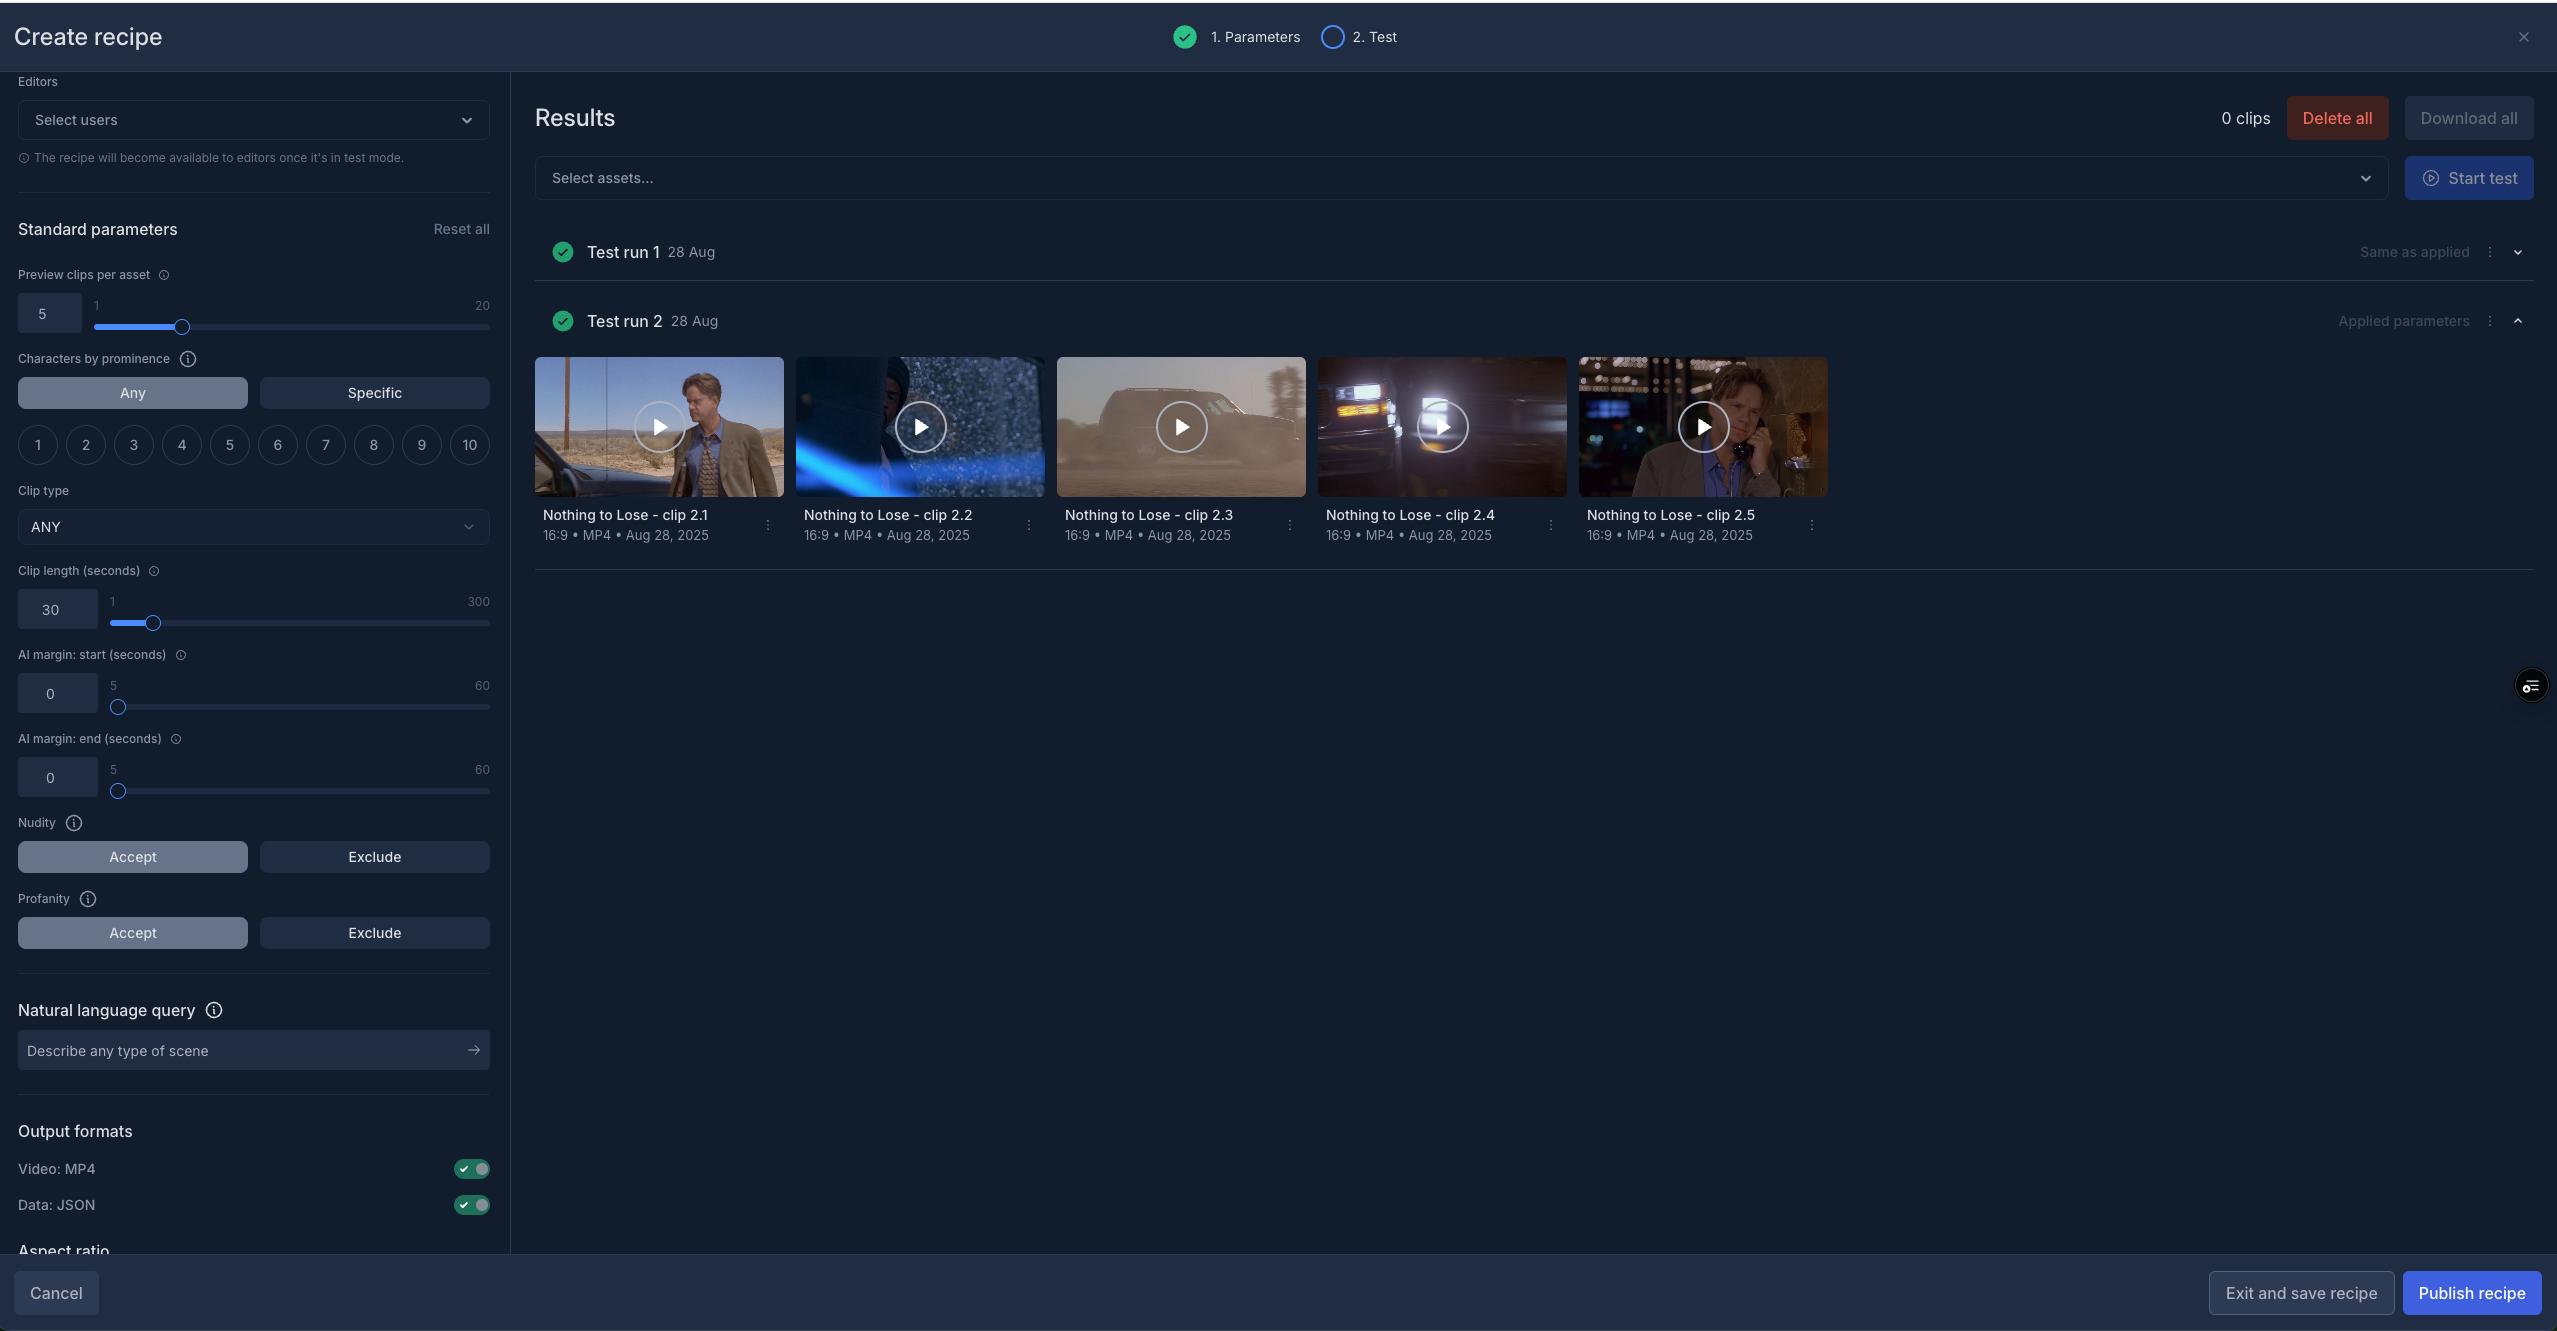Focus the Describe any type of scene field
Image resolution: width=2557 pixels, height=1331 pixels.
[x=254, y=1050]
